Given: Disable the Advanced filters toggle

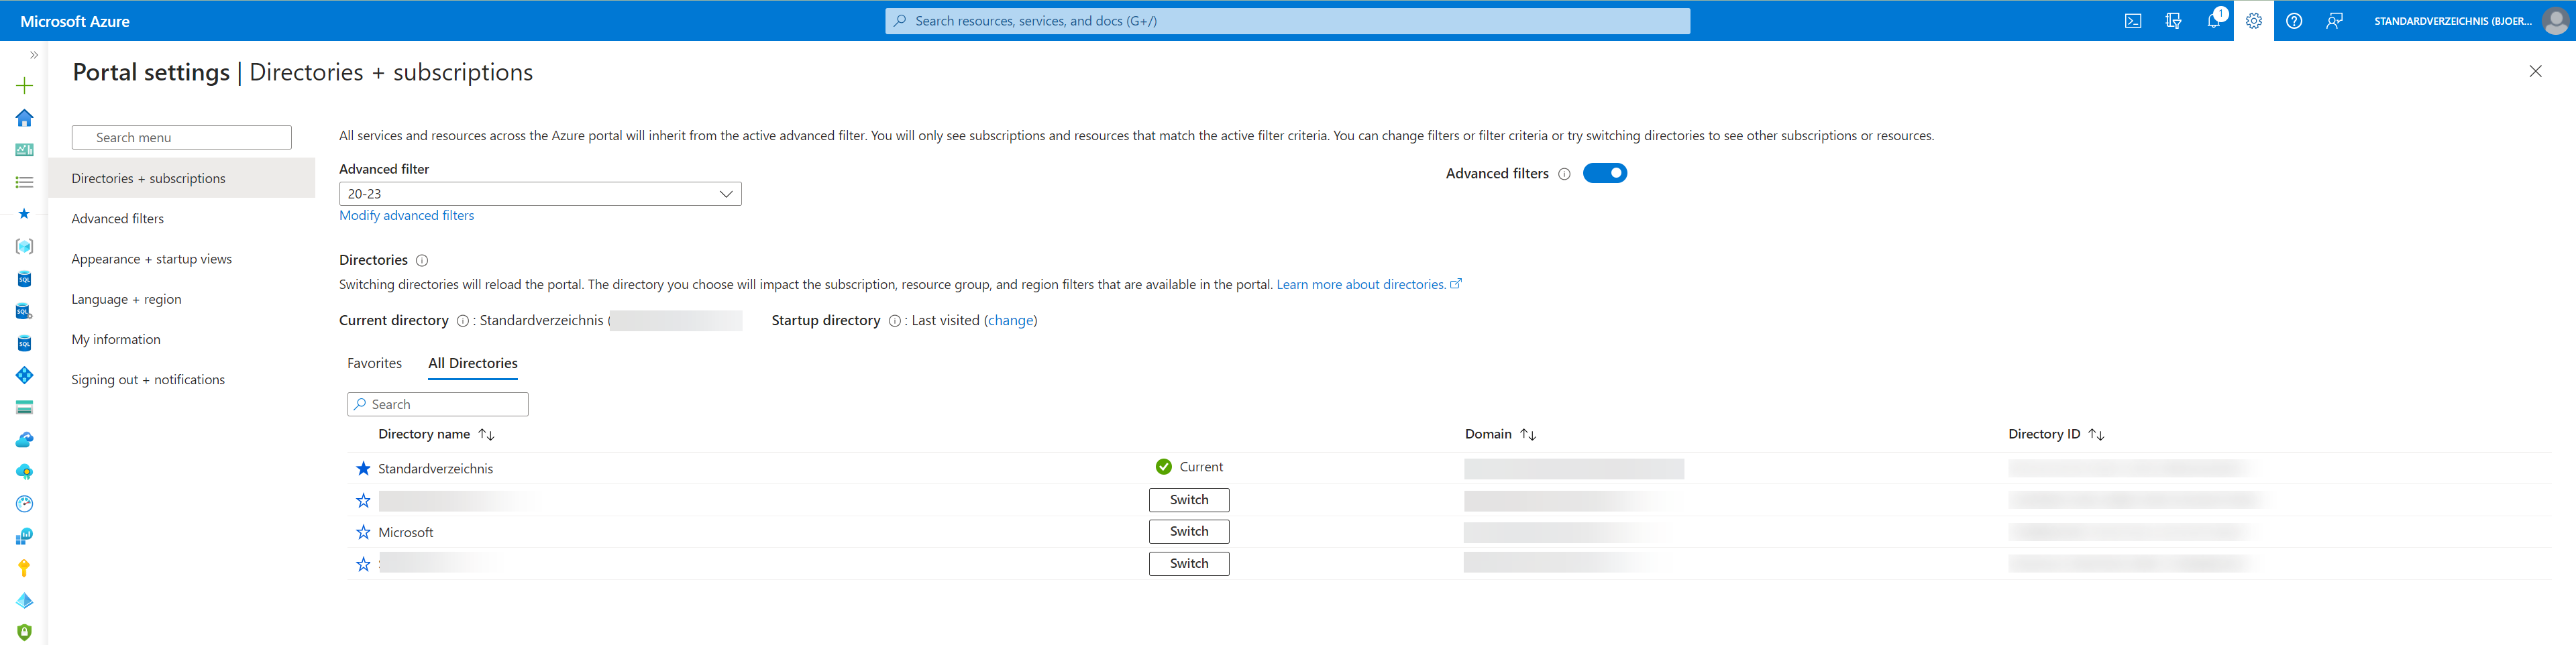Looking at the screenshot, I should tap(1605, 172).
